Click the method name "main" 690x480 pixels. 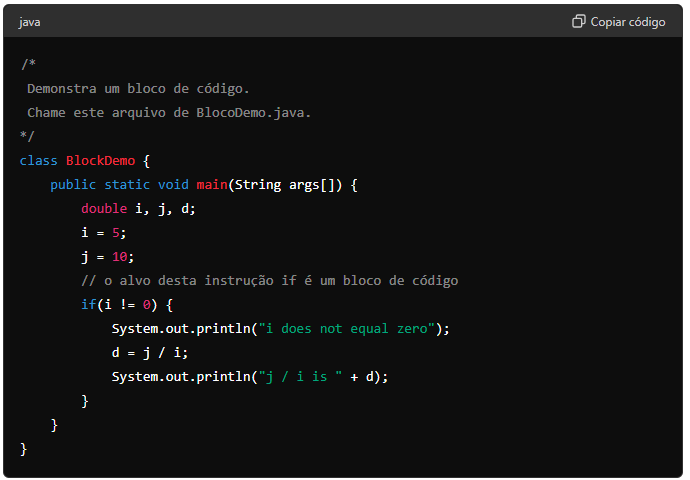click(212, 184)
